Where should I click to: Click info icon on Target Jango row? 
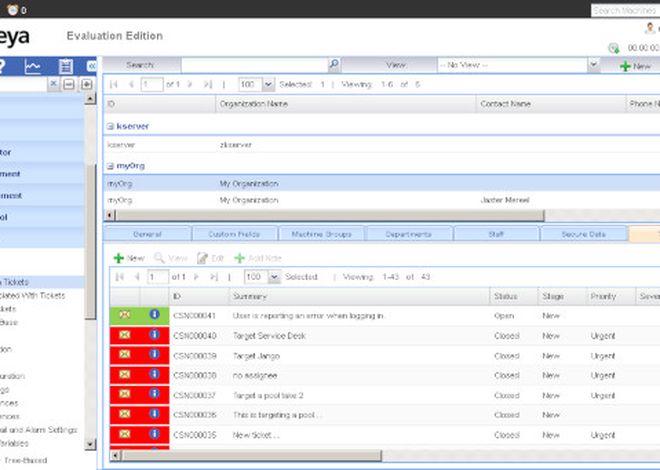[x=154, y=354]
